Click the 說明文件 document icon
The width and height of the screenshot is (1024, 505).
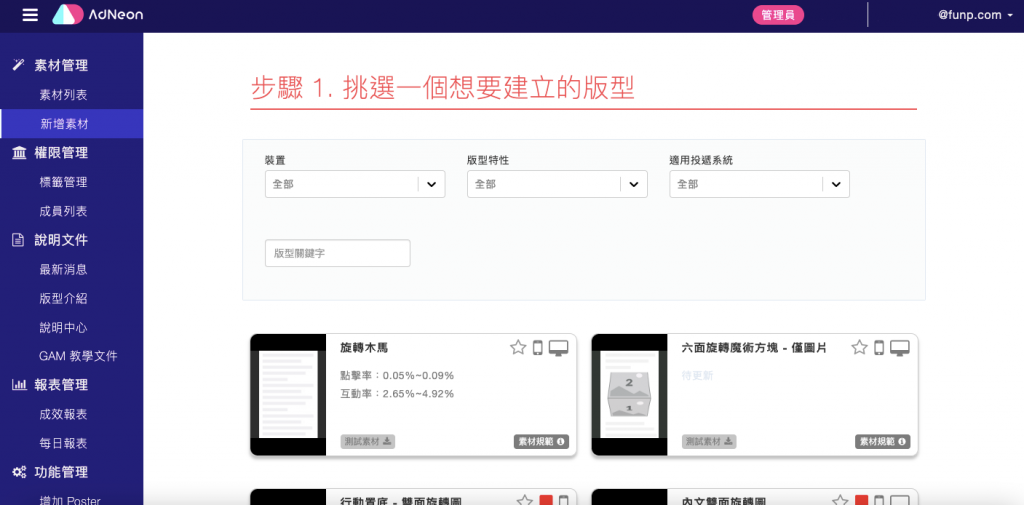pos(19,240)
